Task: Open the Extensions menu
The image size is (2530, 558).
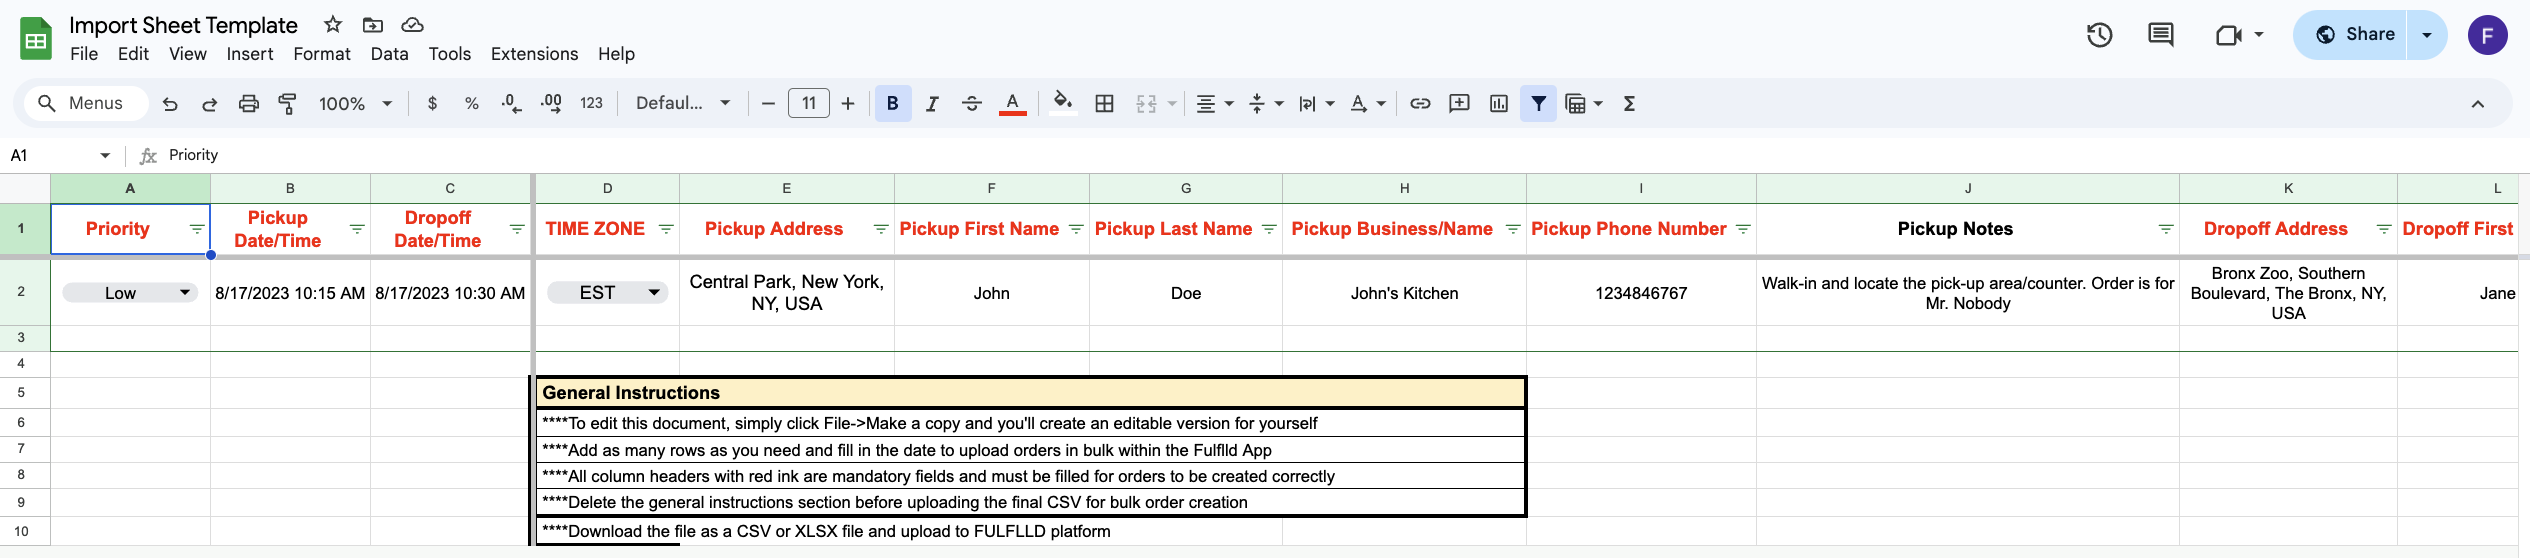Action: [534, 54]
